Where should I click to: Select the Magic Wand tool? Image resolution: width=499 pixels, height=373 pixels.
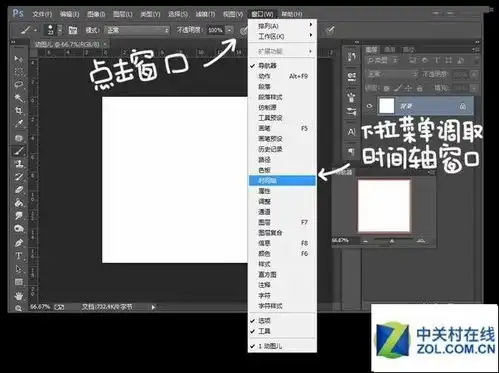[x=18, y=98]
